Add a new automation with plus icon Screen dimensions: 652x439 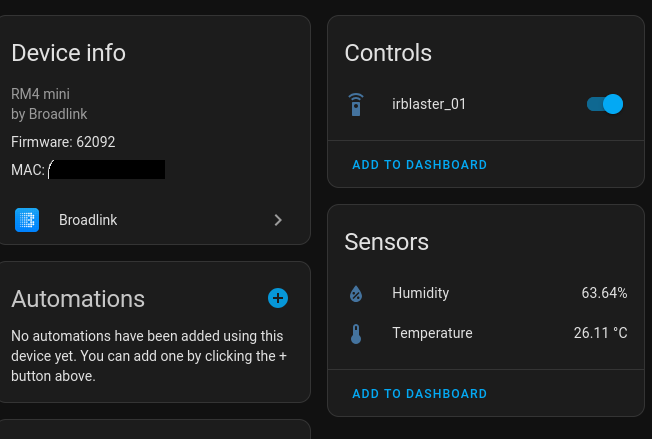pos(278,298)
